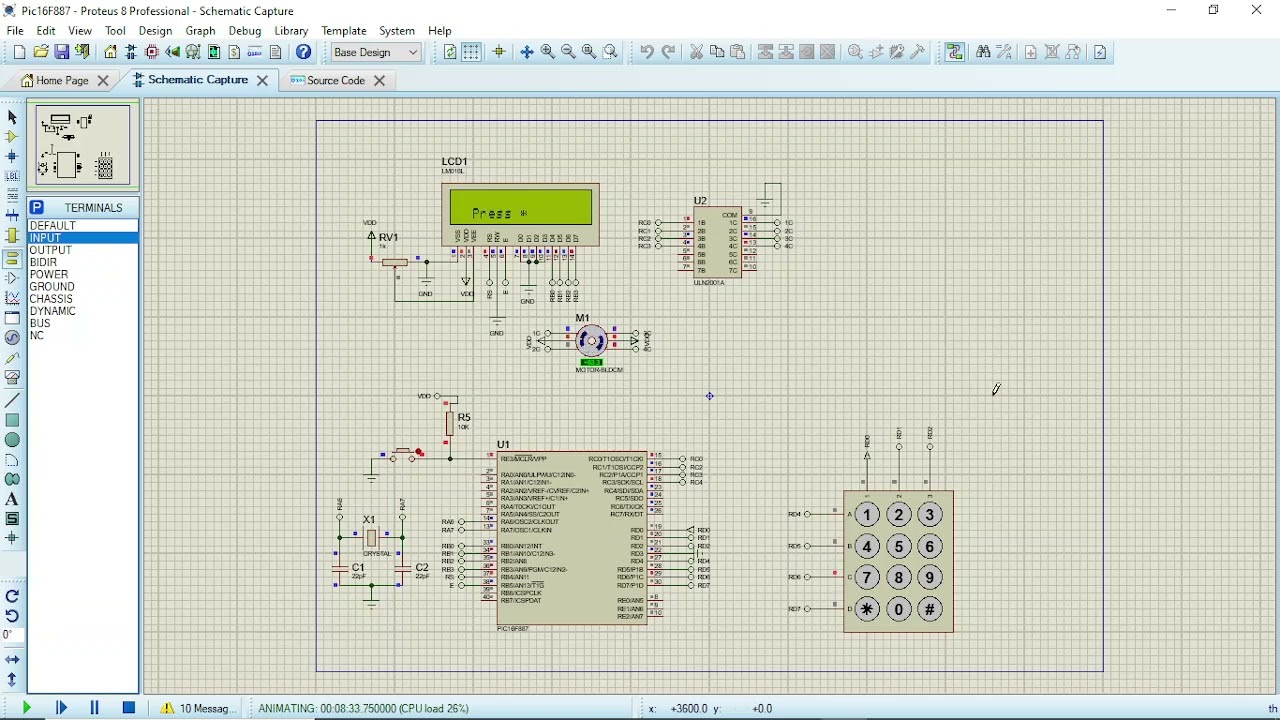Click the Copy to clipboard icon
The image size is (1280, 720).
(717, 52)
